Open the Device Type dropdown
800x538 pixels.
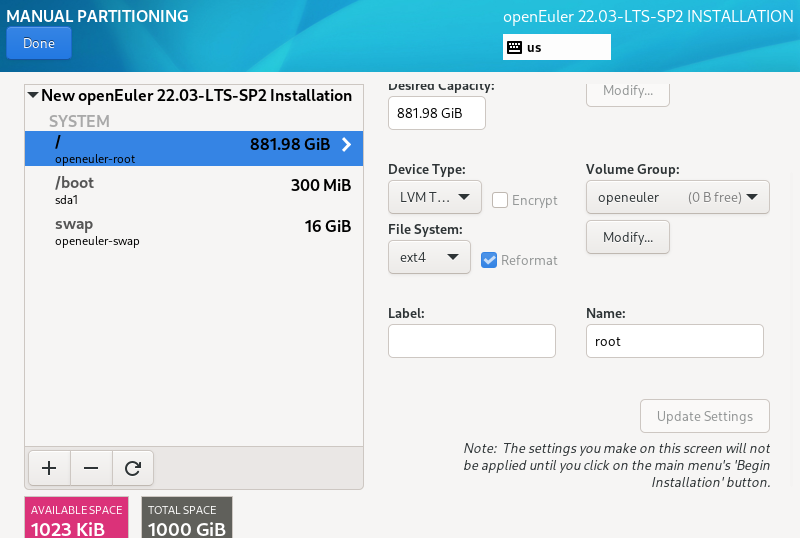pos(434,197)
